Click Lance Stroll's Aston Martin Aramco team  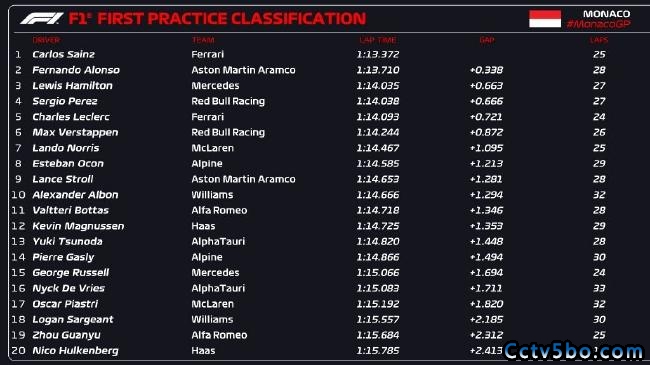(243, 179)
